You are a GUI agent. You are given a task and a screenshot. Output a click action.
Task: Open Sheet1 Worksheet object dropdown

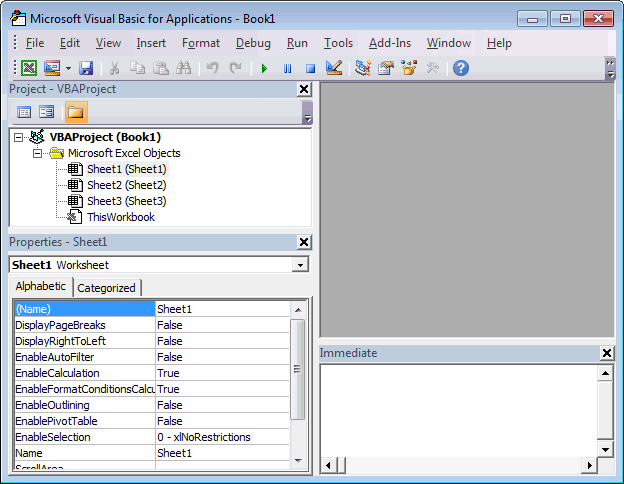[300, 265]
